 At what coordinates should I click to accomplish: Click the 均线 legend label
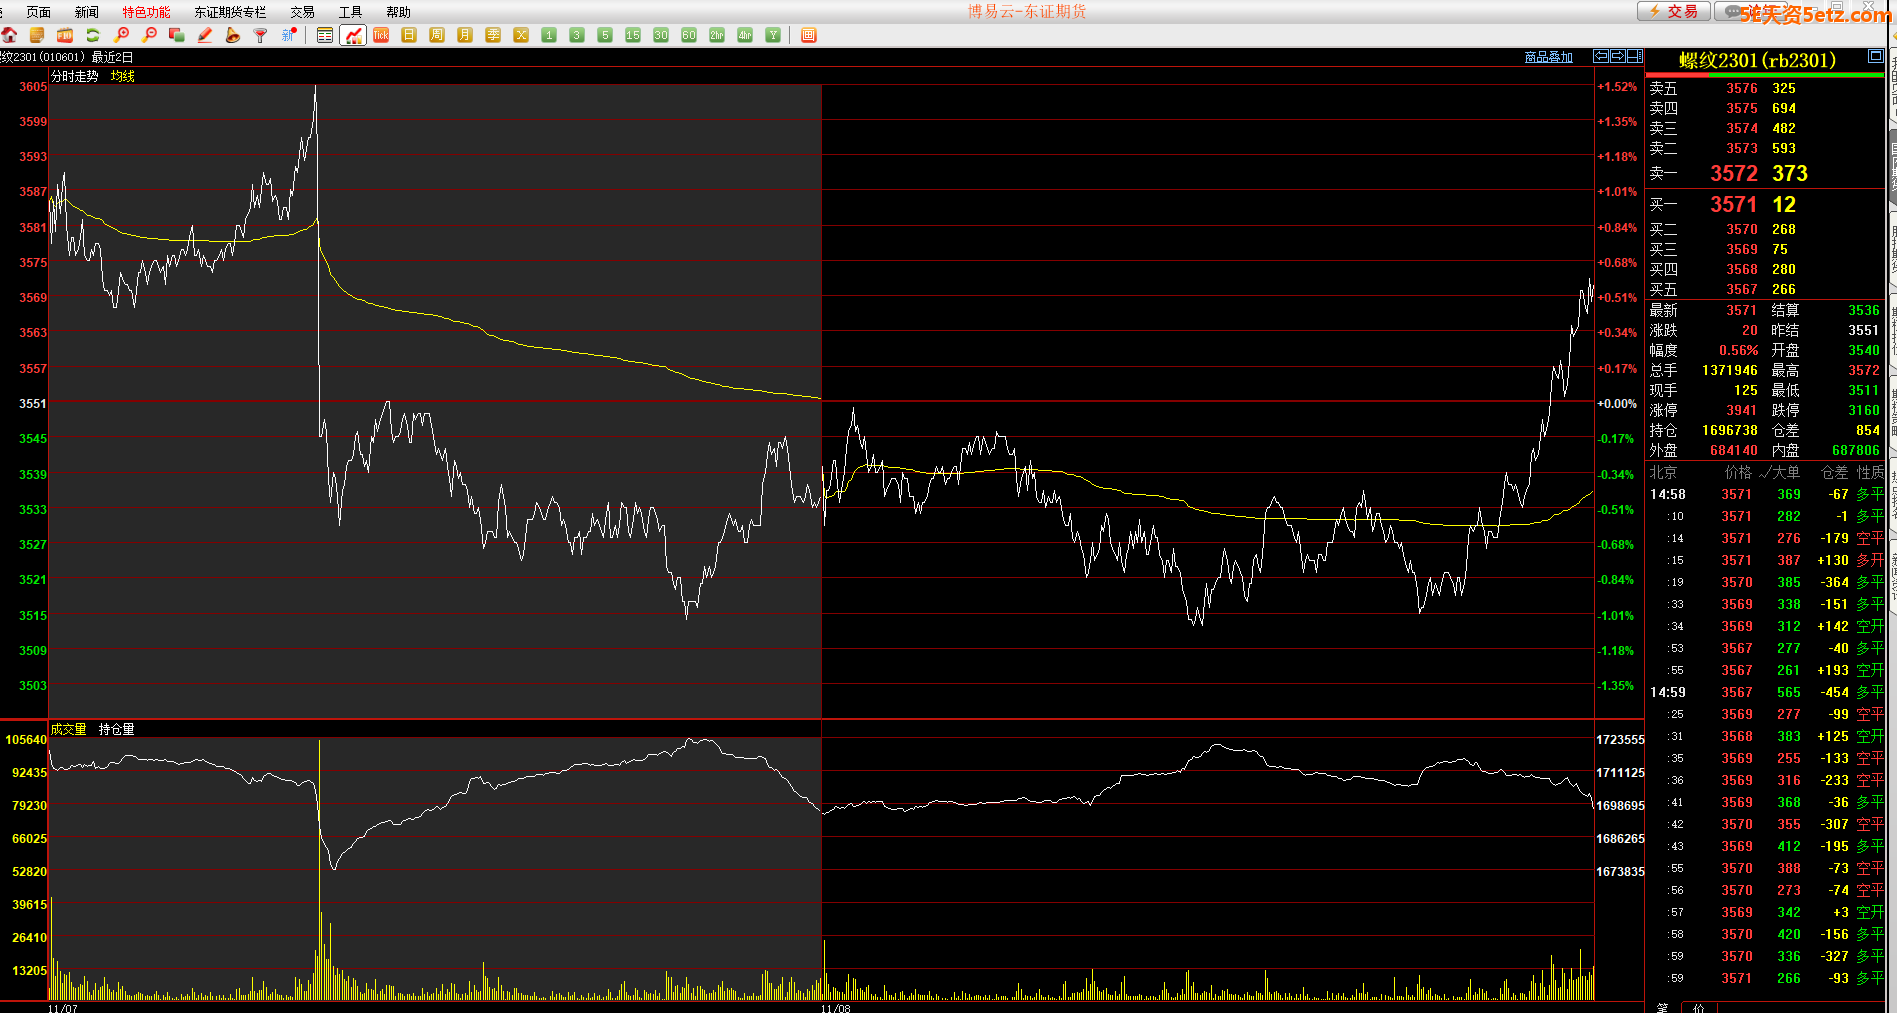[x=123, y=76]
